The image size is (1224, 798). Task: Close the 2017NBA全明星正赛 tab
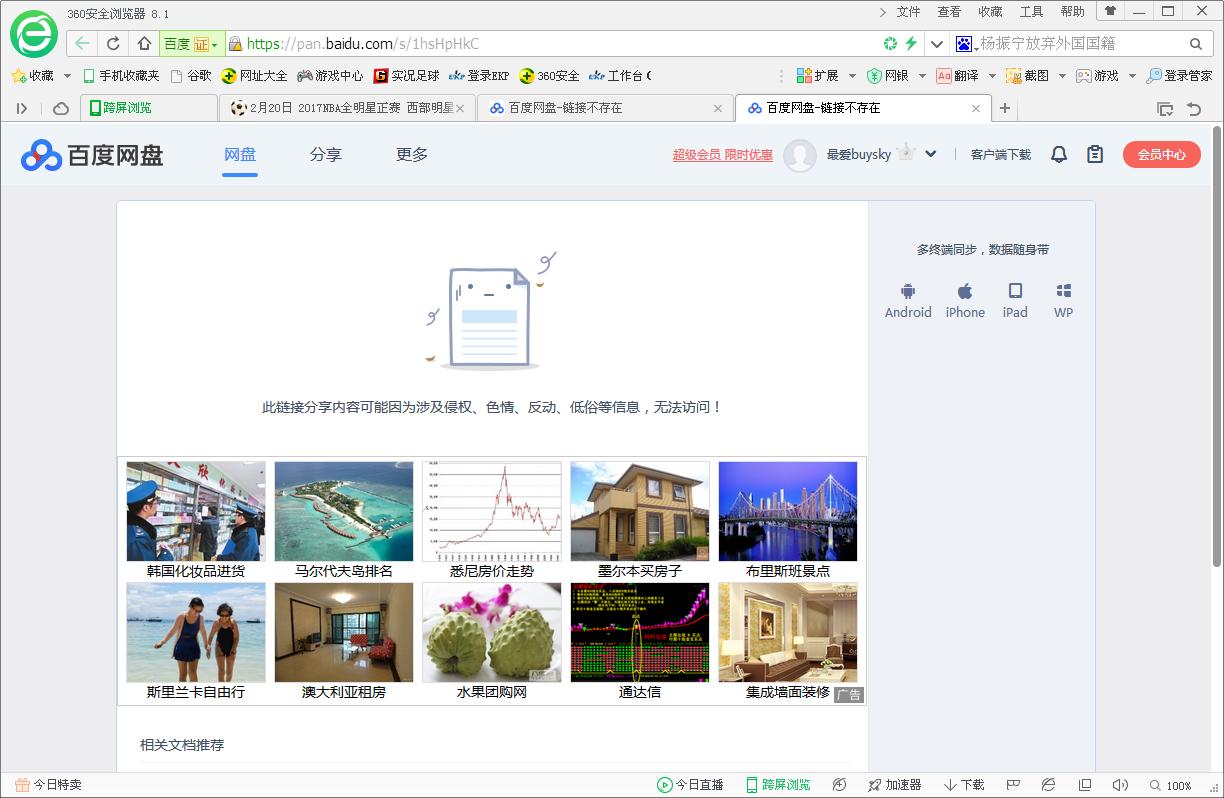coord(460,108)
